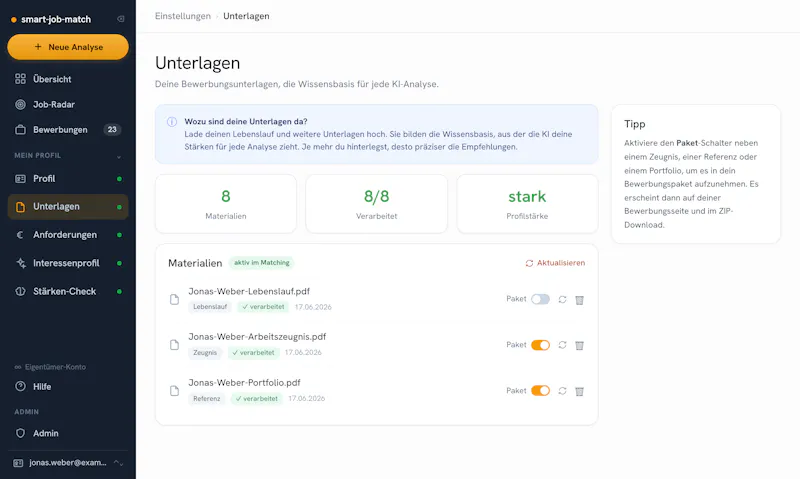Click the Einstellungen breadcrumb link

point(183,16)
